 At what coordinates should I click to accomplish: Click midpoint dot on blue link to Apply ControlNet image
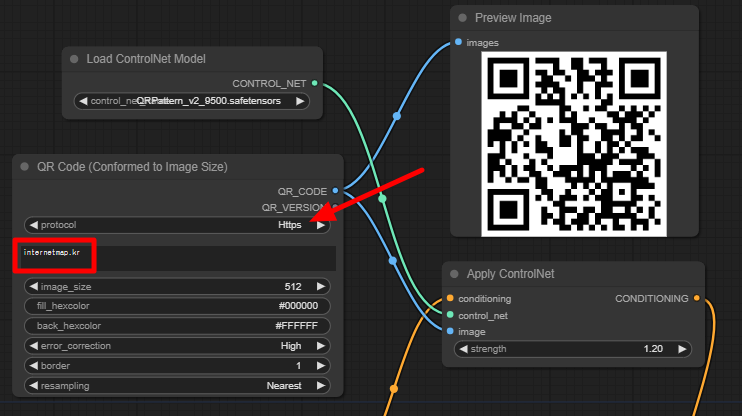393,261
